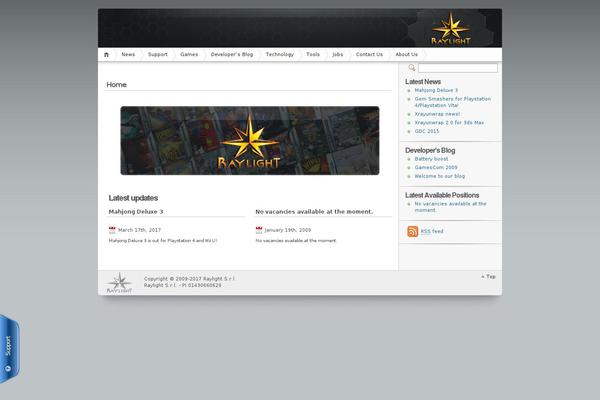The image size is (600, 400).
Task: Click the Raylight banner image
Action: (250, 140)
